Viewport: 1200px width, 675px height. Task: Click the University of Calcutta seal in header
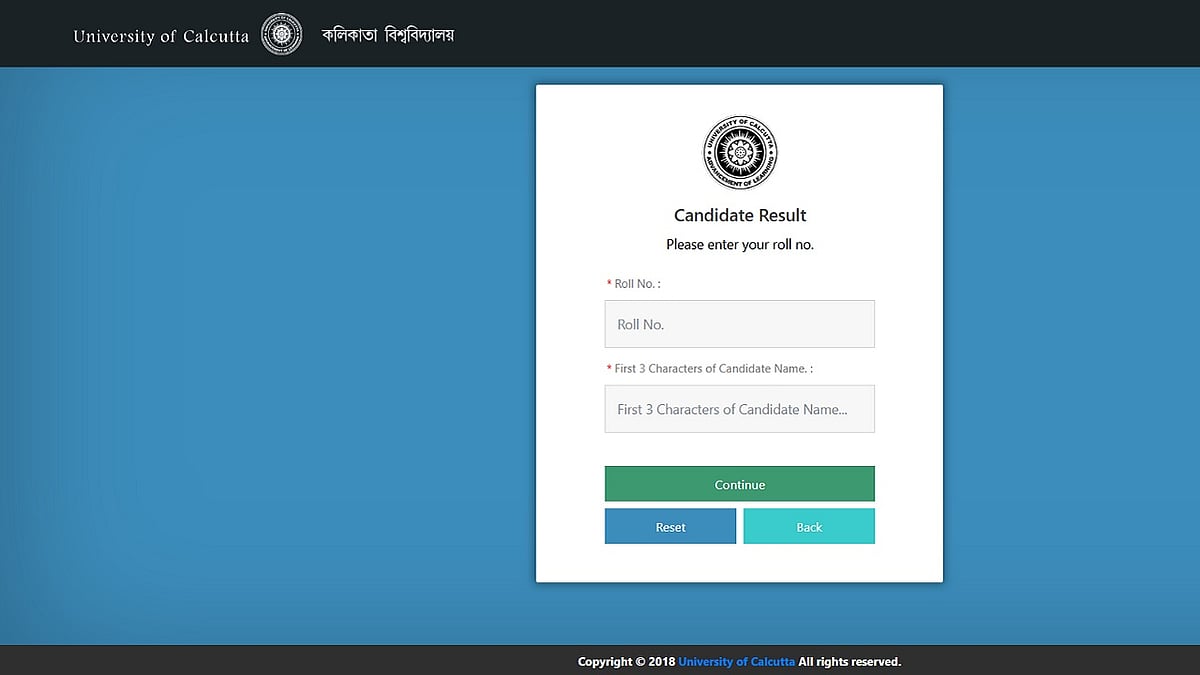(281, 34)
